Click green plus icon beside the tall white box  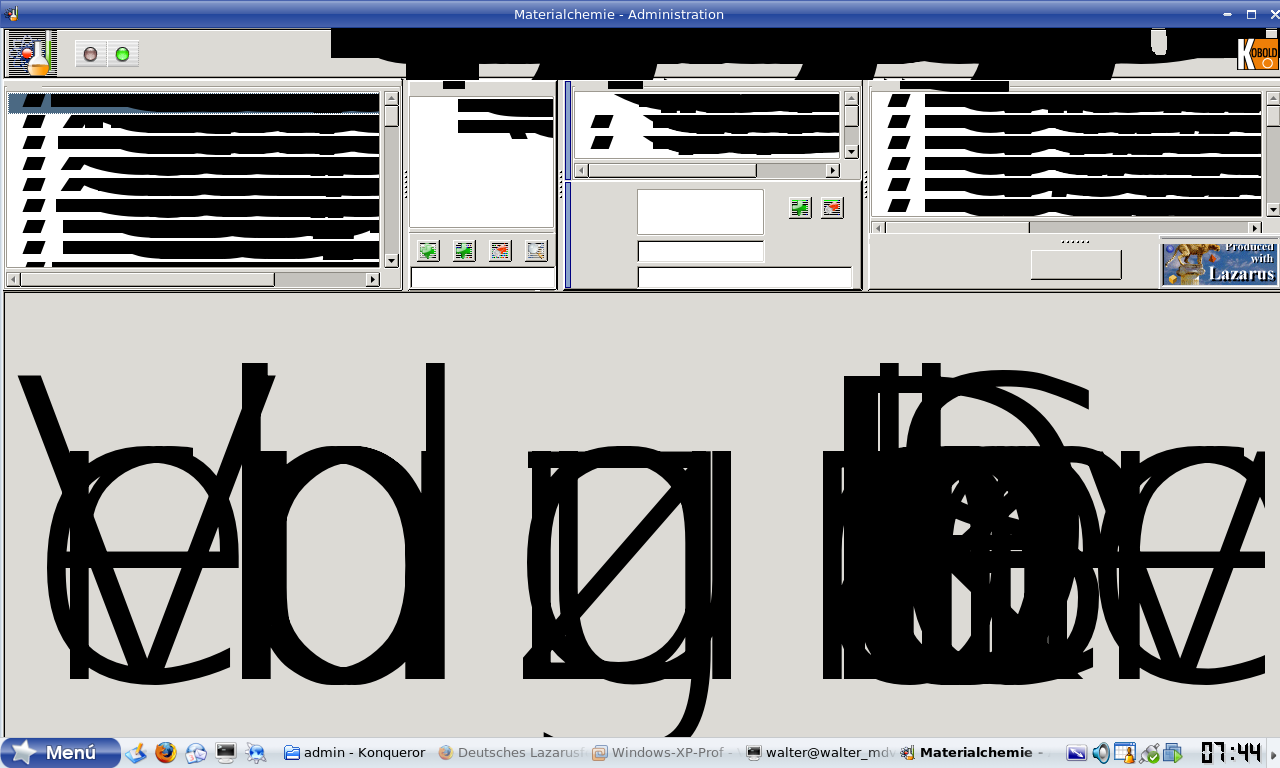coord(800,207)
